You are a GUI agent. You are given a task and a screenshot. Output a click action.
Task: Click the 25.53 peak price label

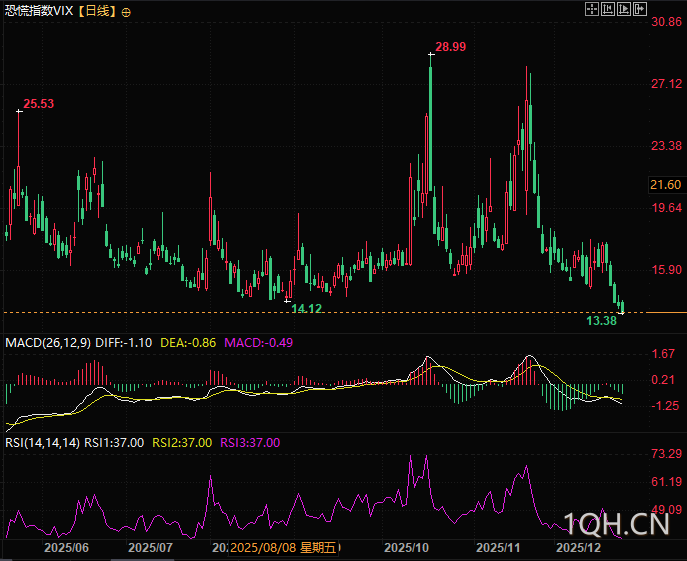[39, 103]
